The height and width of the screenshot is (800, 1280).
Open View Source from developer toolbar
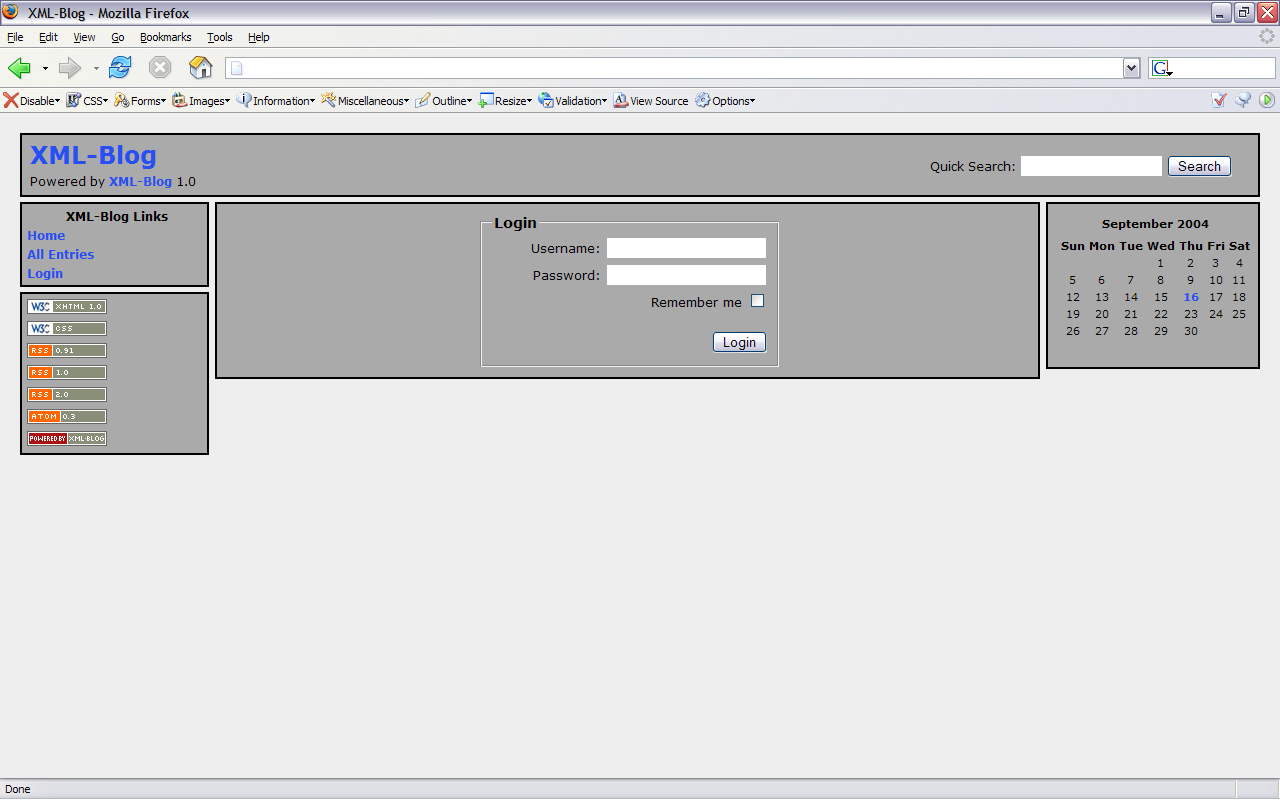click(651, 101)
